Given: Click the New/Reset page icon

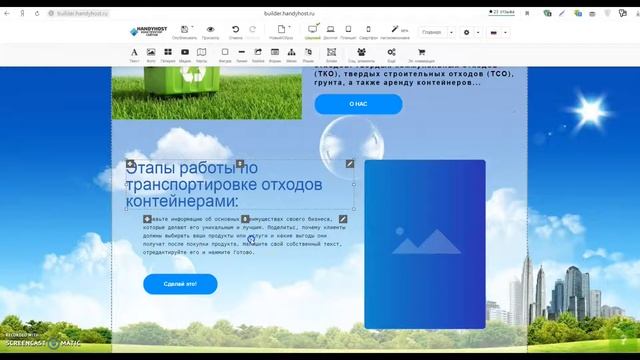Looking at the screenshot, I should coord(281,29).
